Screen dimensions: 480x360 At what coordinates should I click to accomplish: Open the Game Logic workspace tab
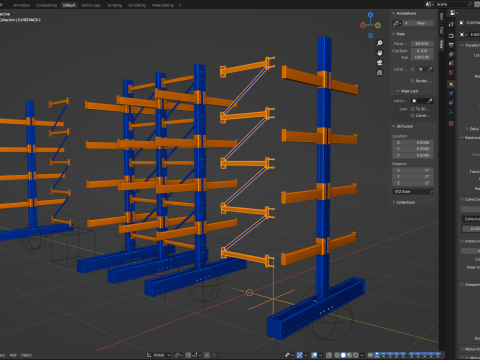point(91,5)
